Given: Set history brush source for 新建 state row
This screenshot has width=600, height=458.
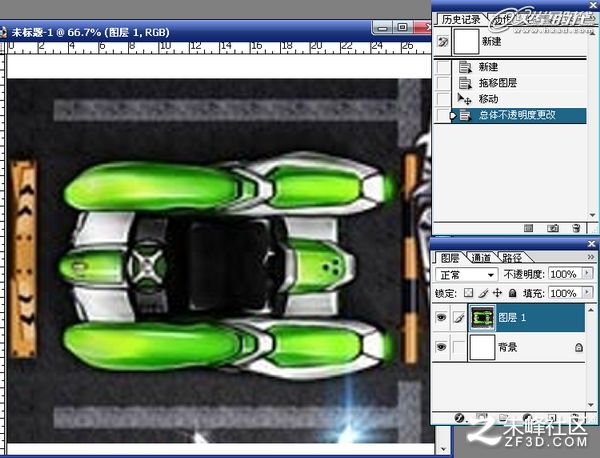Looking at the screenshot, I should point(443,67).
